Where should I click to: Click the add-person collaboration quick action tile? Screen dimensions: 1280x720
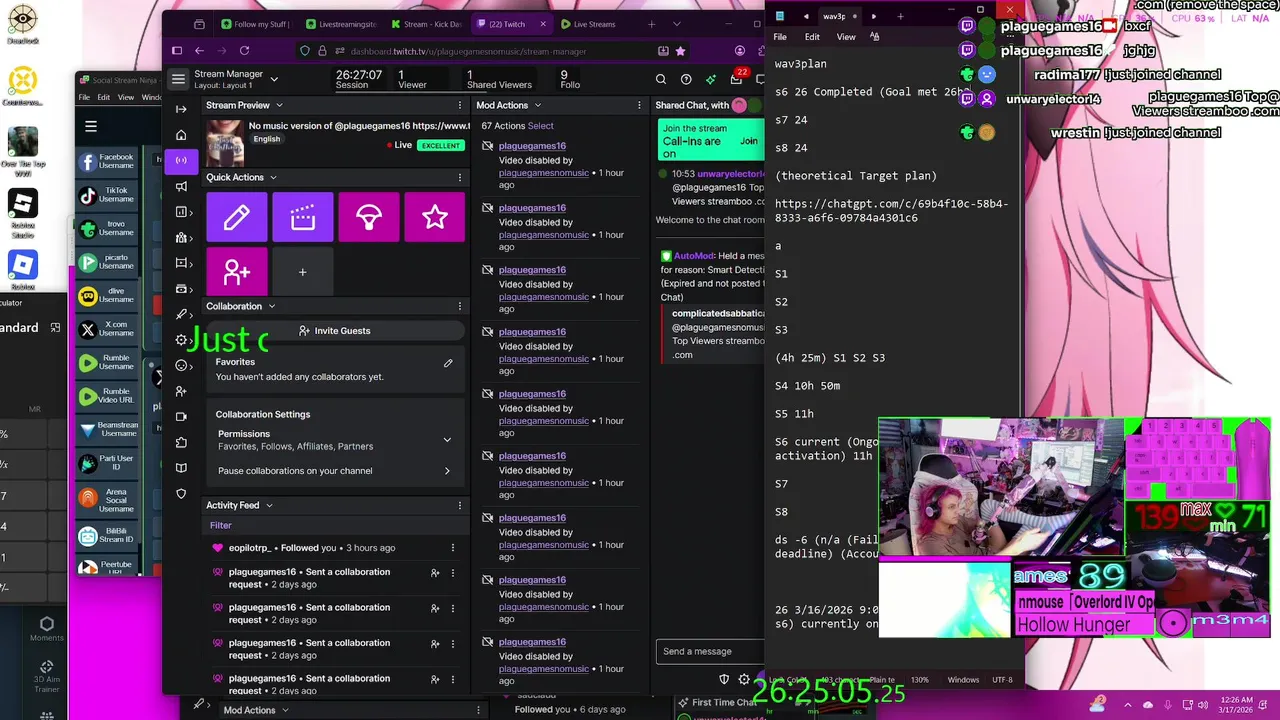[x=237, y=272]
